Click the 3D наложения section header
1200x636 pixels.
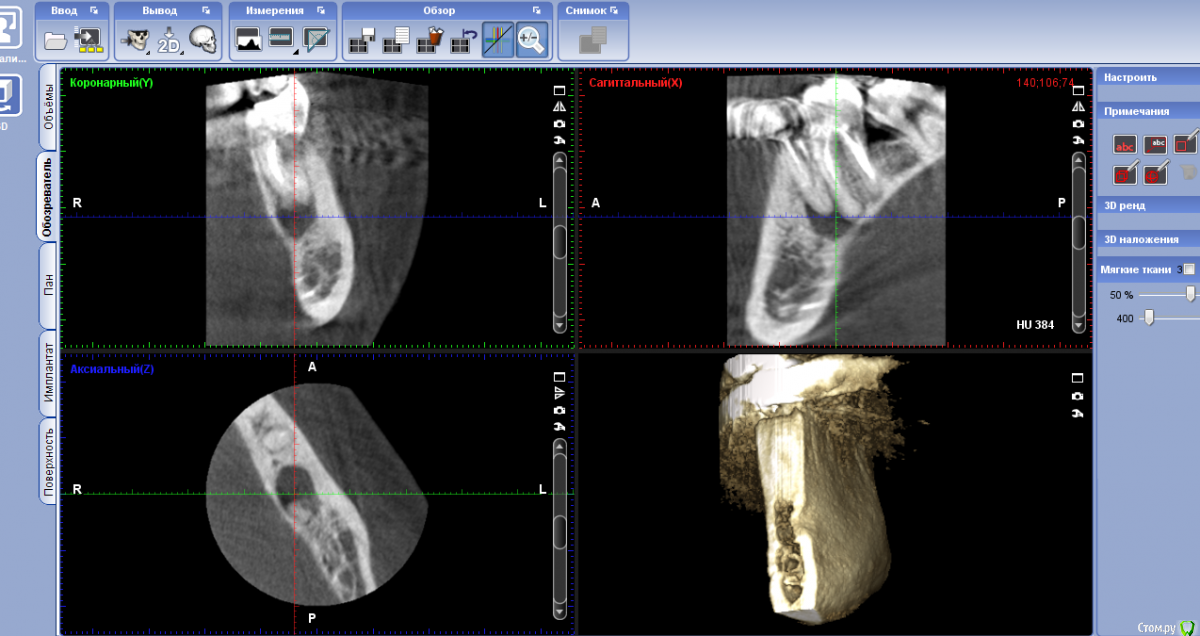tap(1140, 239)
